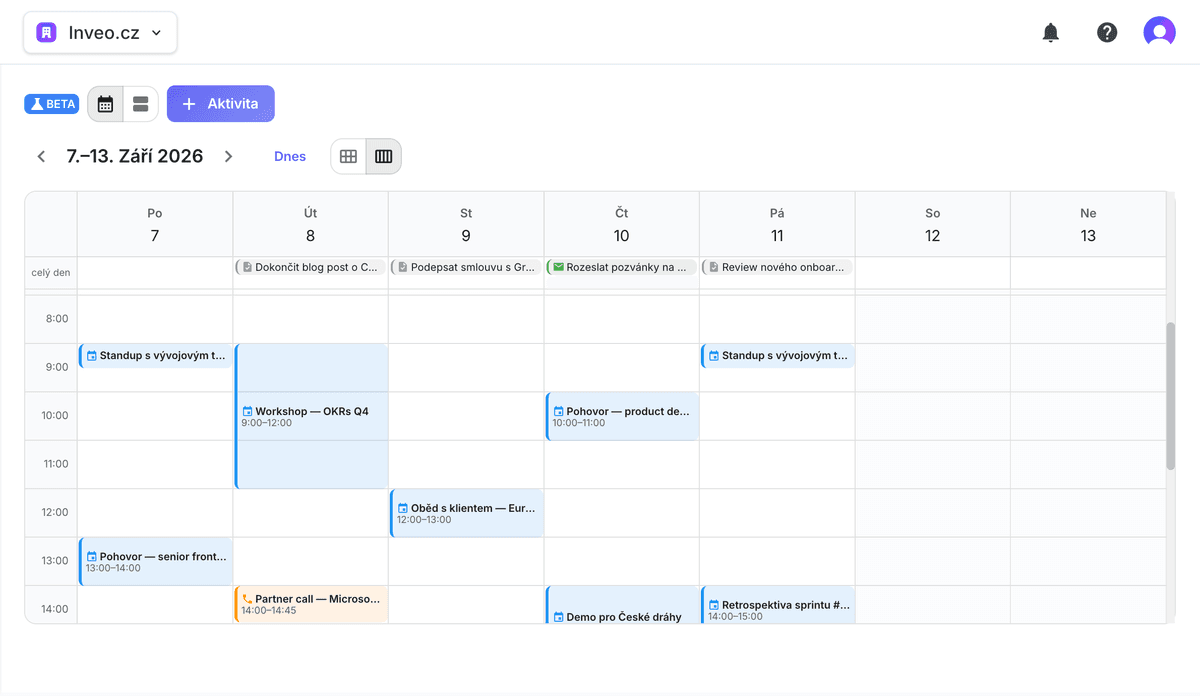Go to the next week arrow
Screen dimensions: 1200x696
228,157
